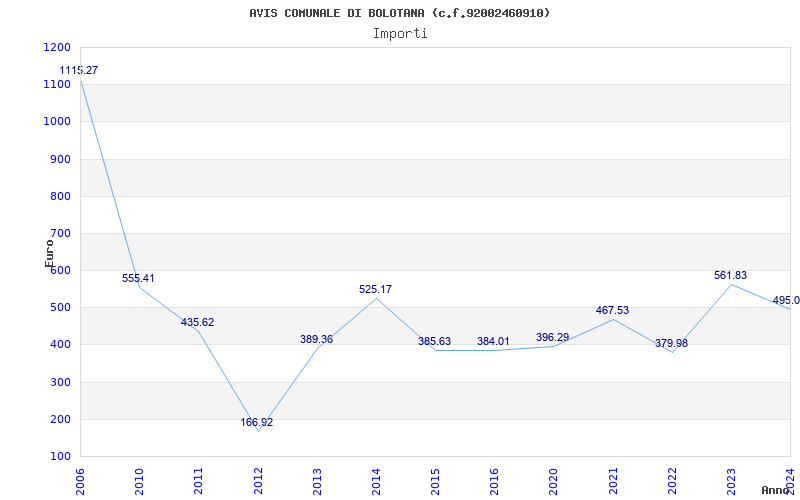
Task: Select the 555.41 data label
Action: (x=138, y=279)
